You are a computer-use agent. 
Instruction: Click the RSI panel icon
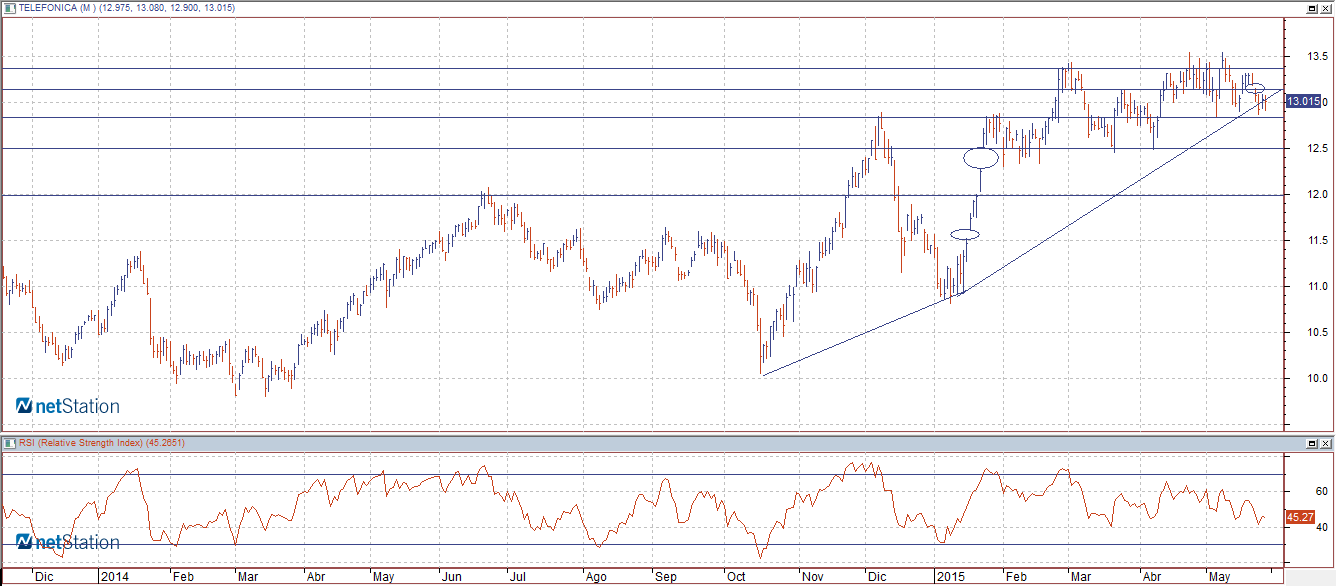10,442
